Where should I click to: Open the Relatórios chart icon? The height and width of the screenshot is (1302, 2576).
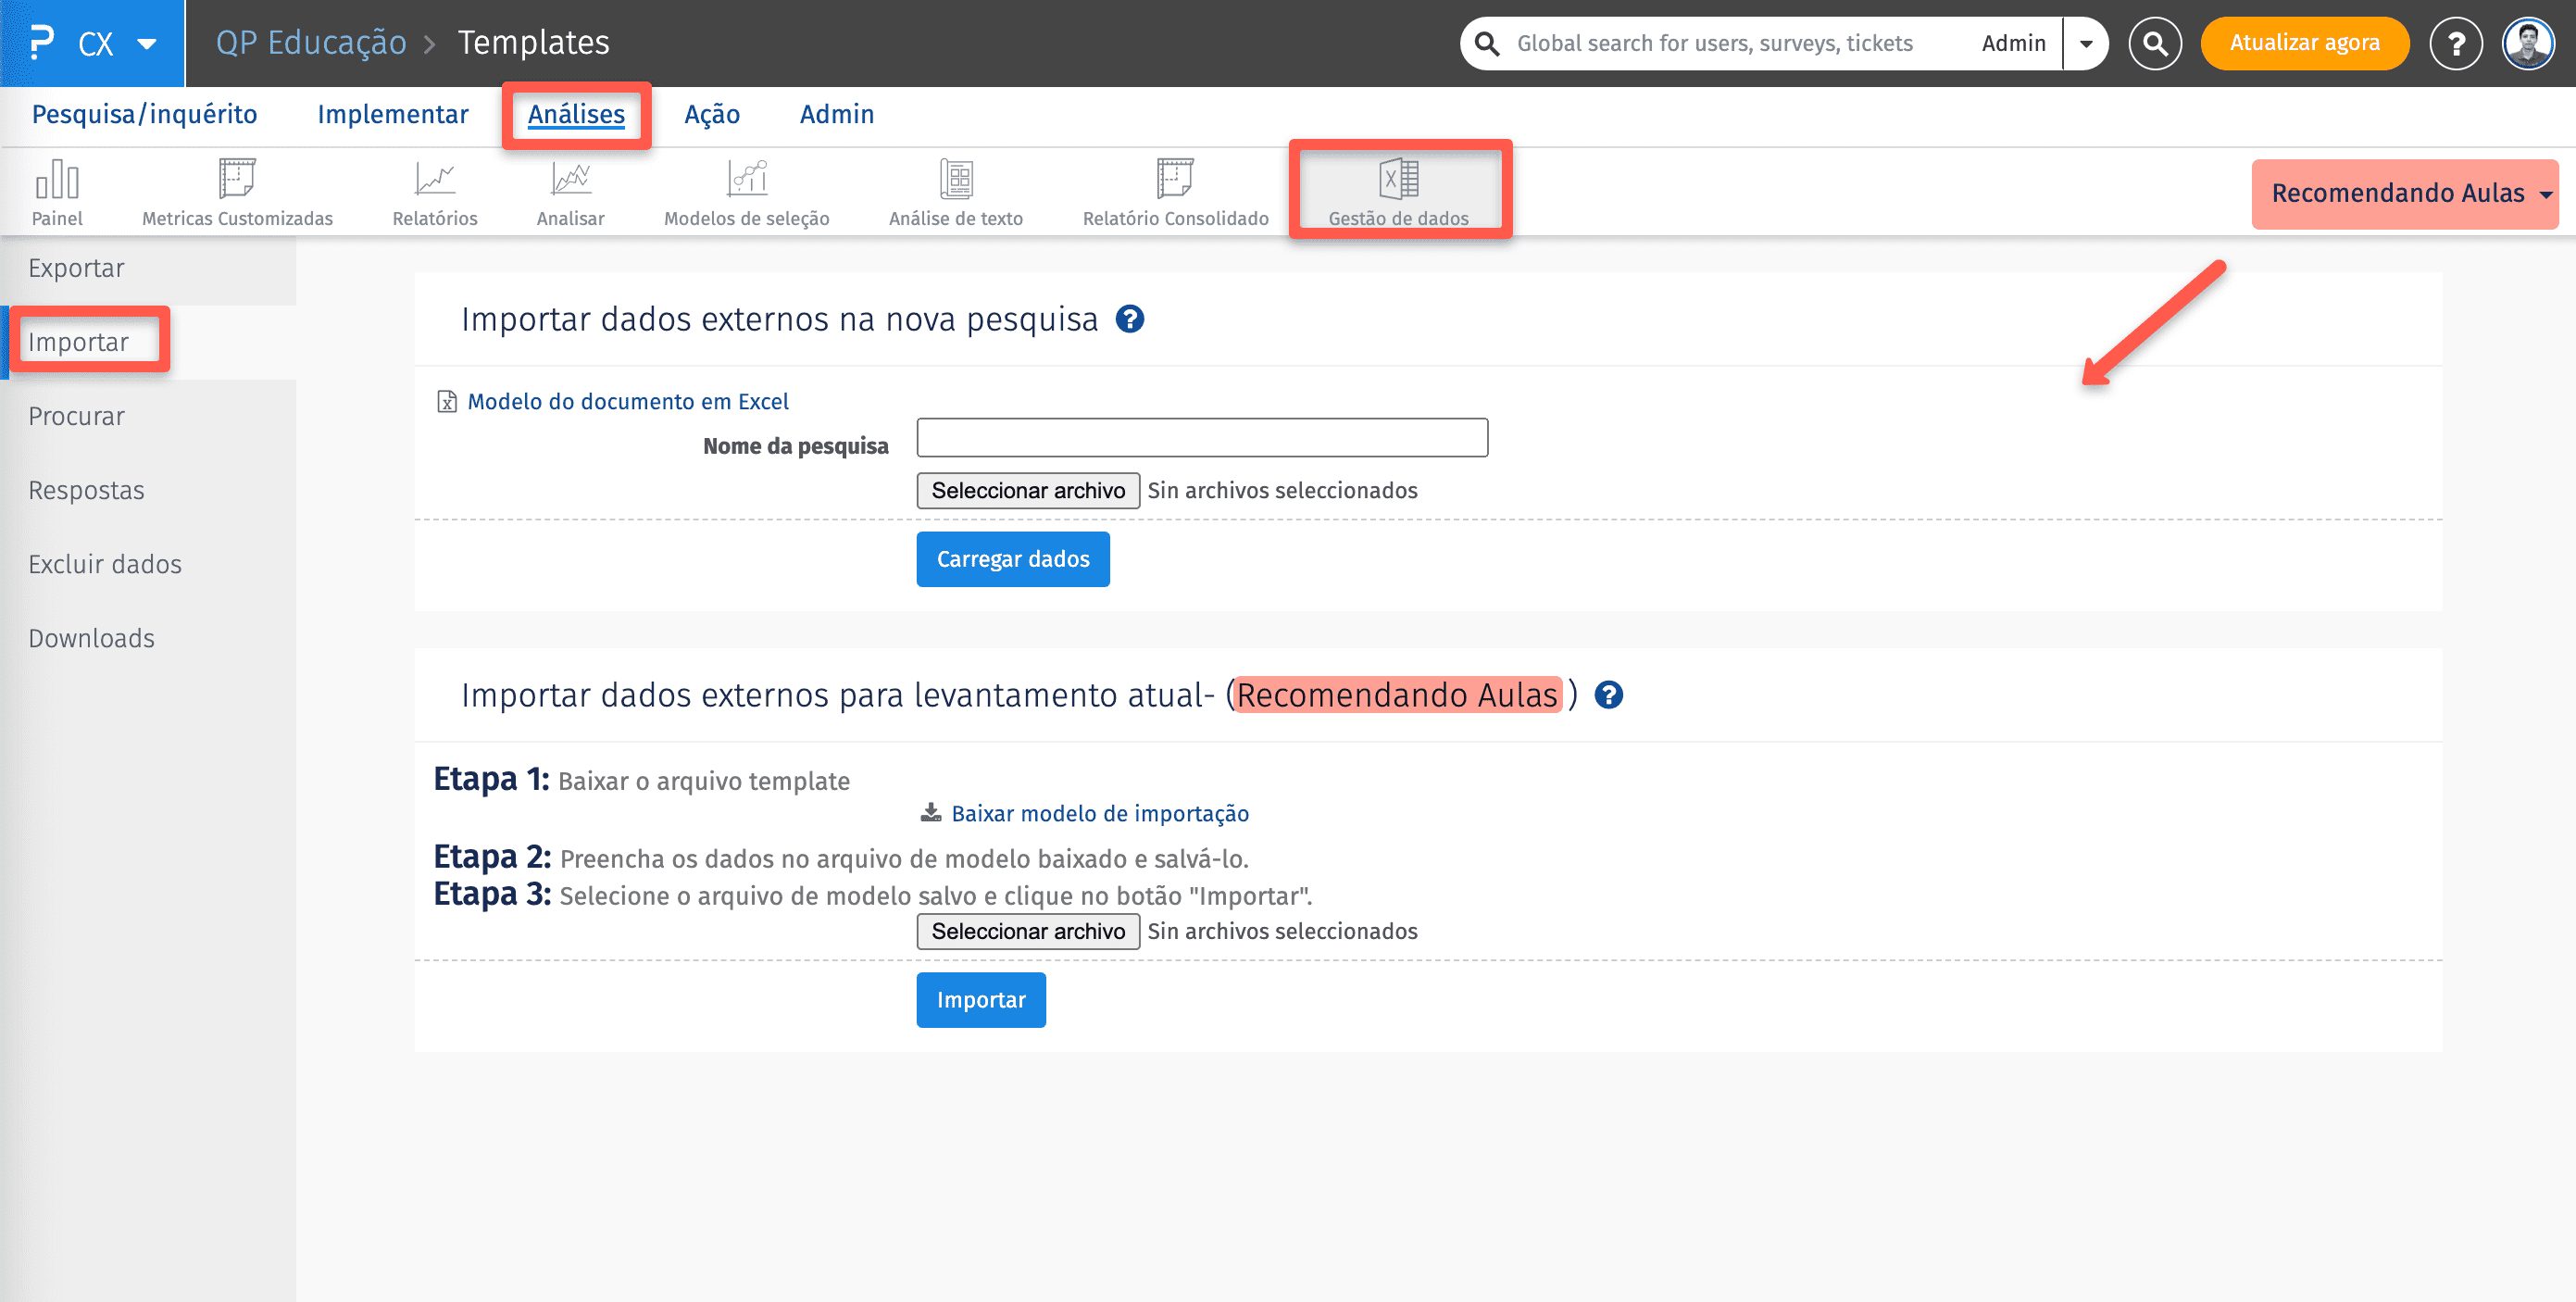point(434,191)
